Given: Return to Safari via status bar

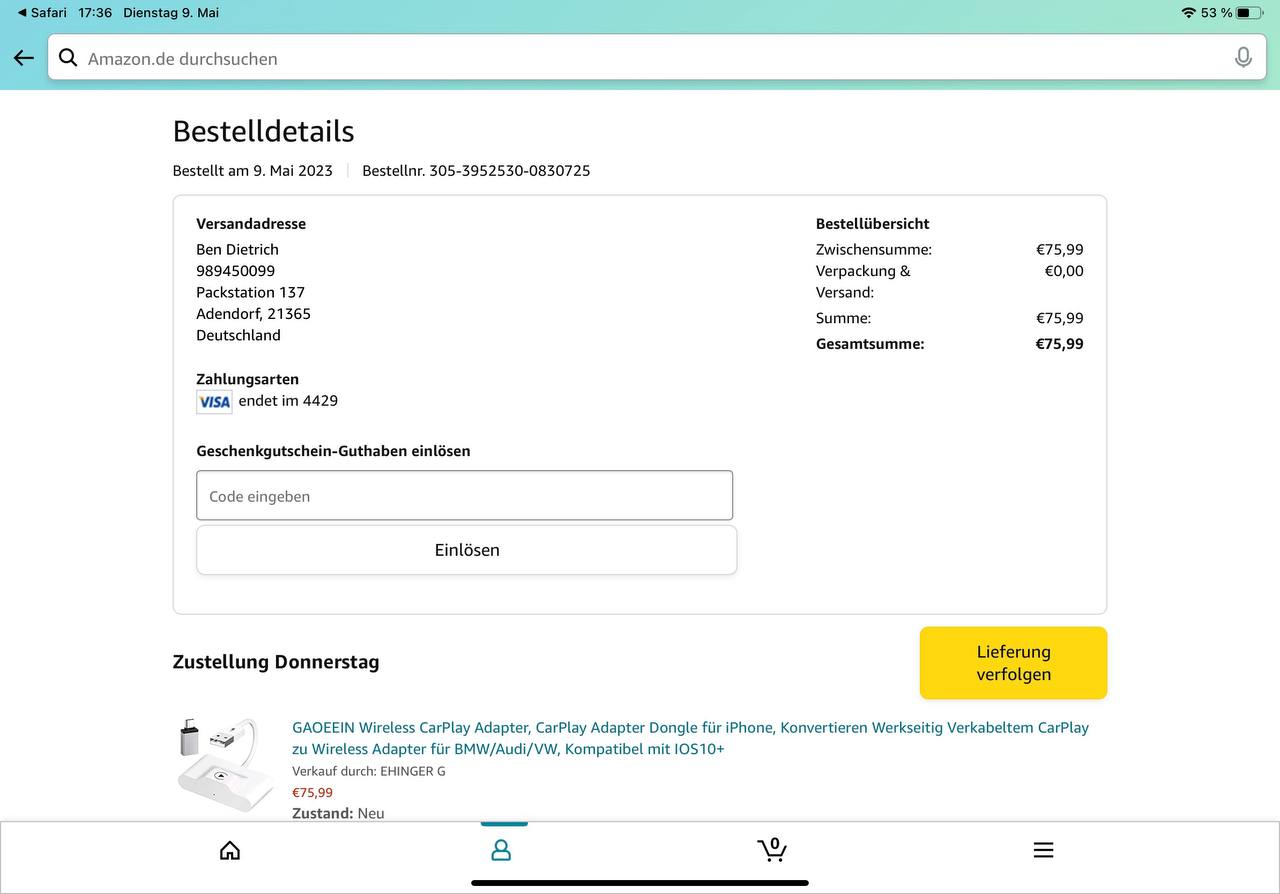Looking at the screenshot, I should click(42, 13).
